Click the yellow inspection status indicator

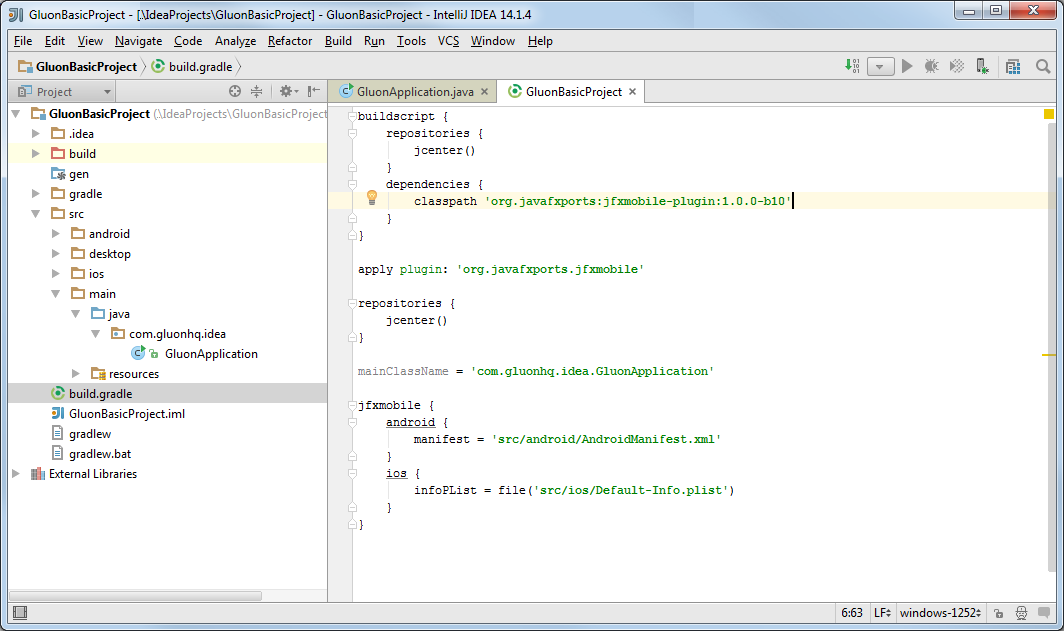1049,114
